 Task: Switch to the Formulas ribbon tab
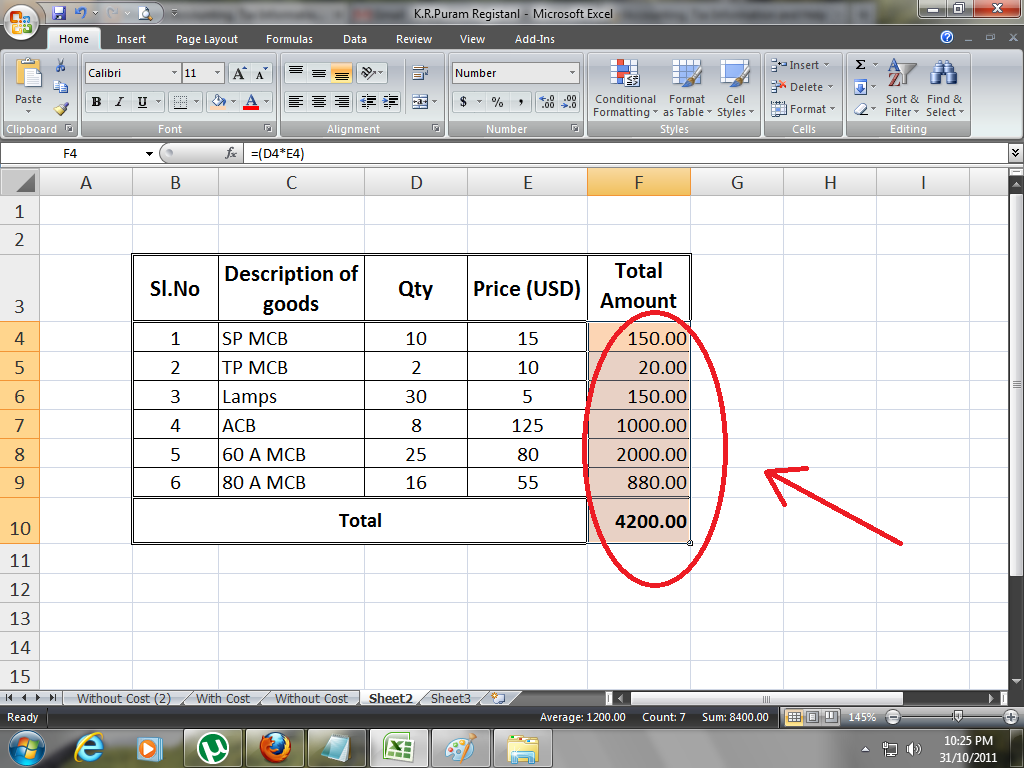pos(289,39)
